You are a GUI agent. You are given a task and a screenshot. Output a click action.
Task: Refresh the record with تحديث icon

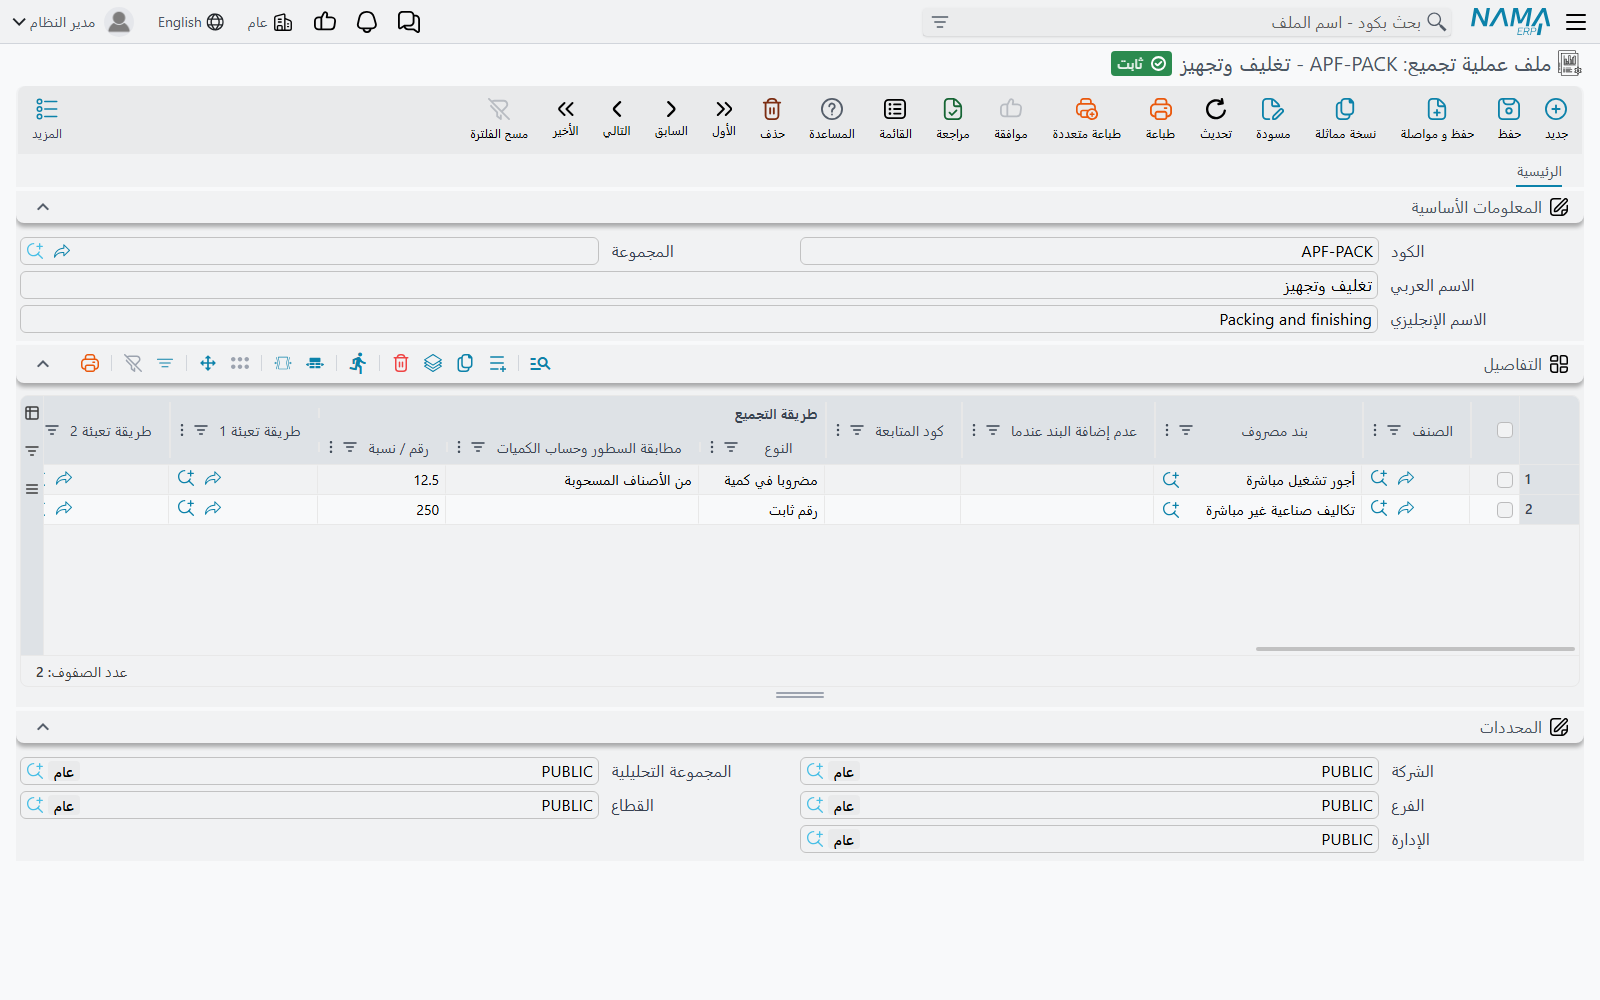pos(1216,109)
